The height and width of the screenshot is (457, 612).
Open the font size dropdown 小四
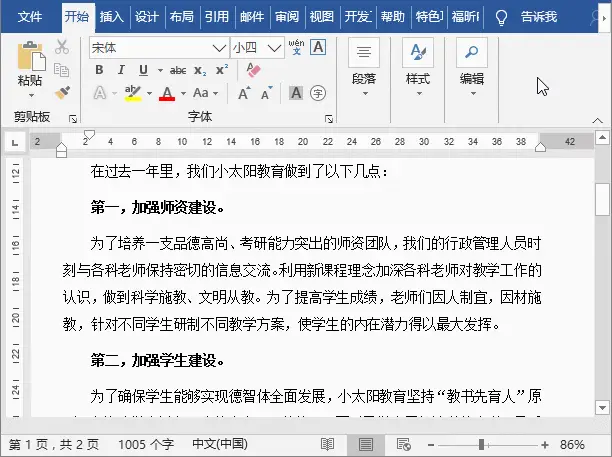274,48
